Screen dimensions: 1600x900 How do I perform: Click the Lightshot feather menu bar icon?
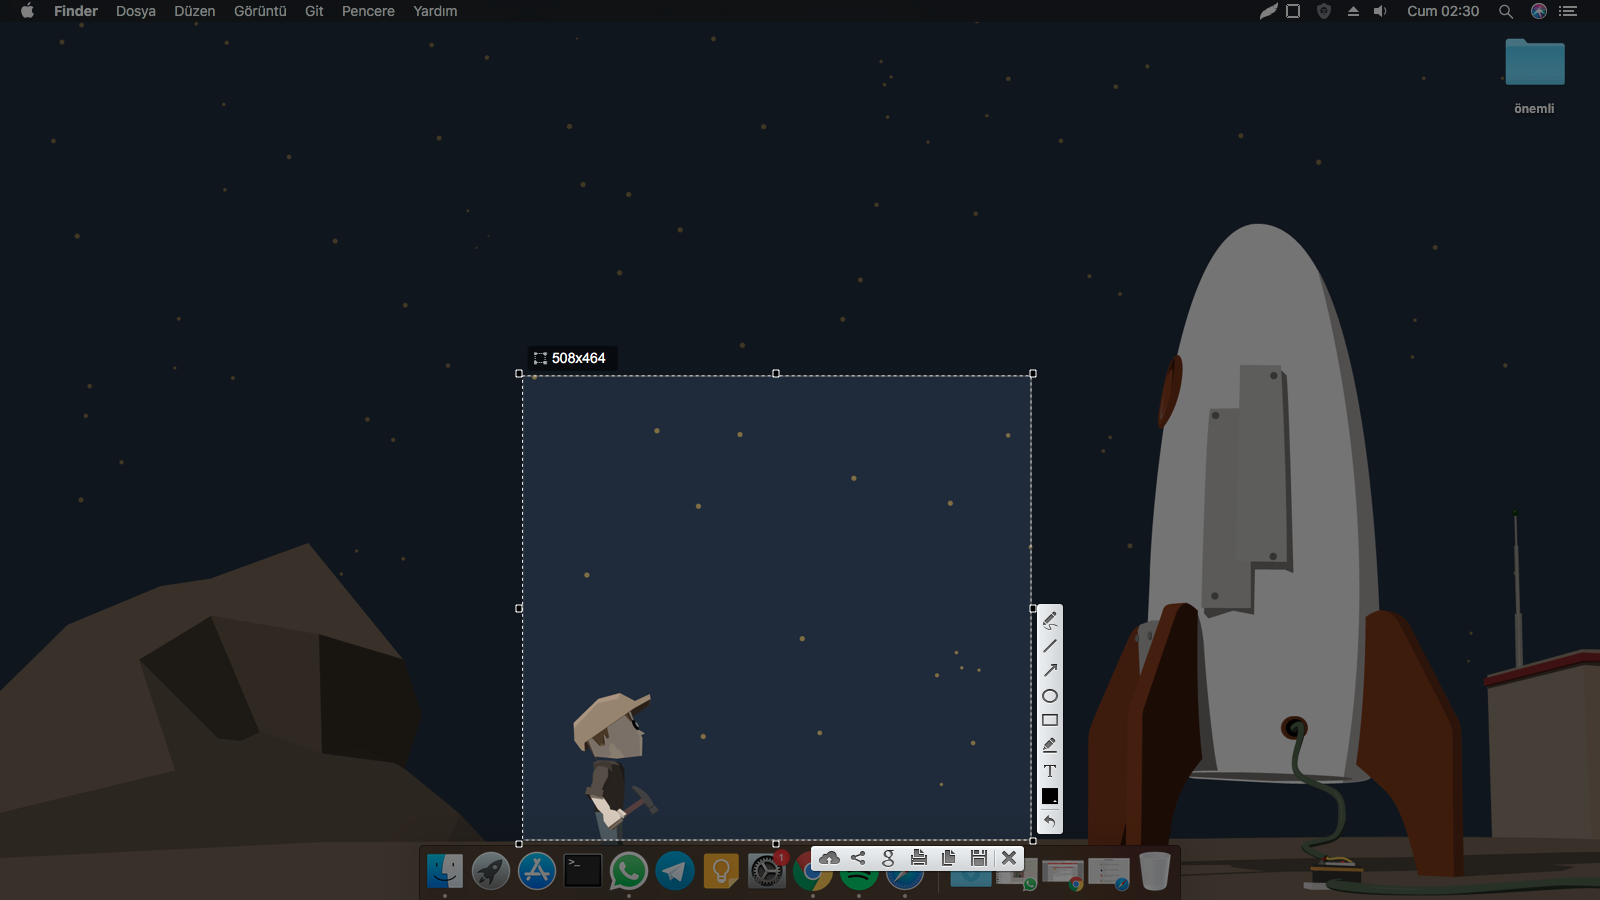click(x=1267, y=11)
